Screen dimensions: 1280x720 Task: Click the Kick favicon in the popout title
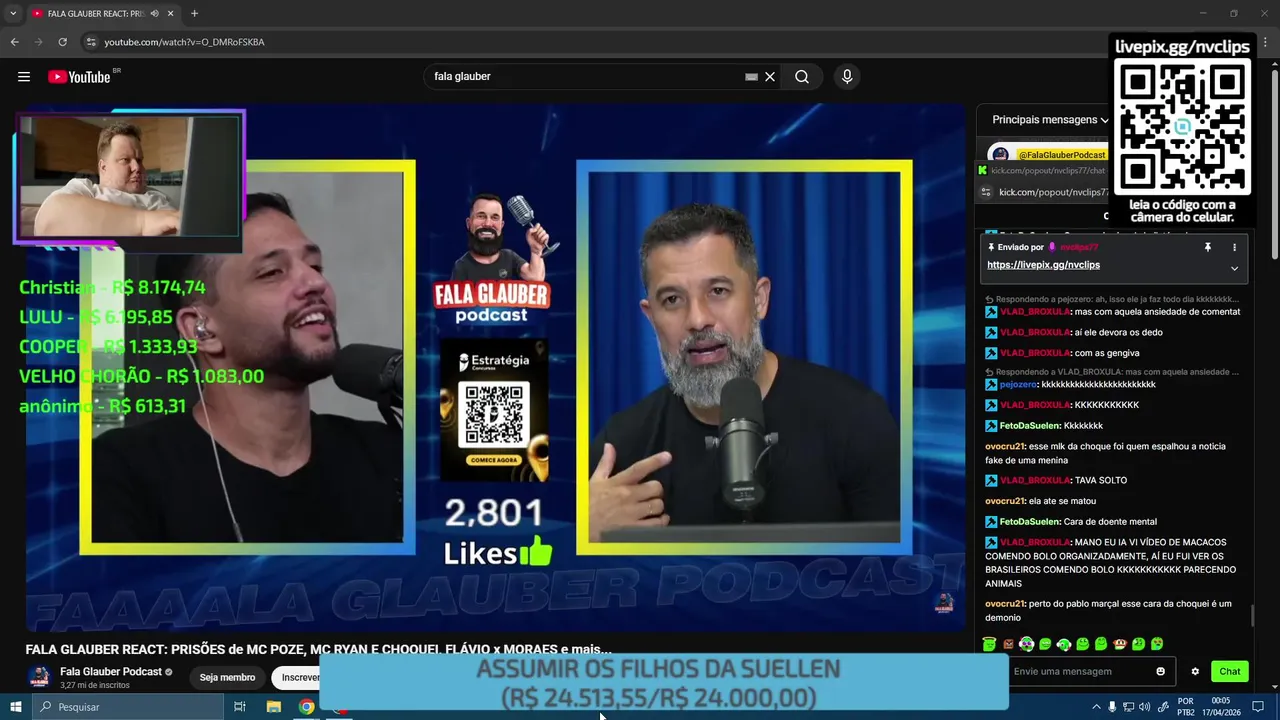[x=983, y=171]
